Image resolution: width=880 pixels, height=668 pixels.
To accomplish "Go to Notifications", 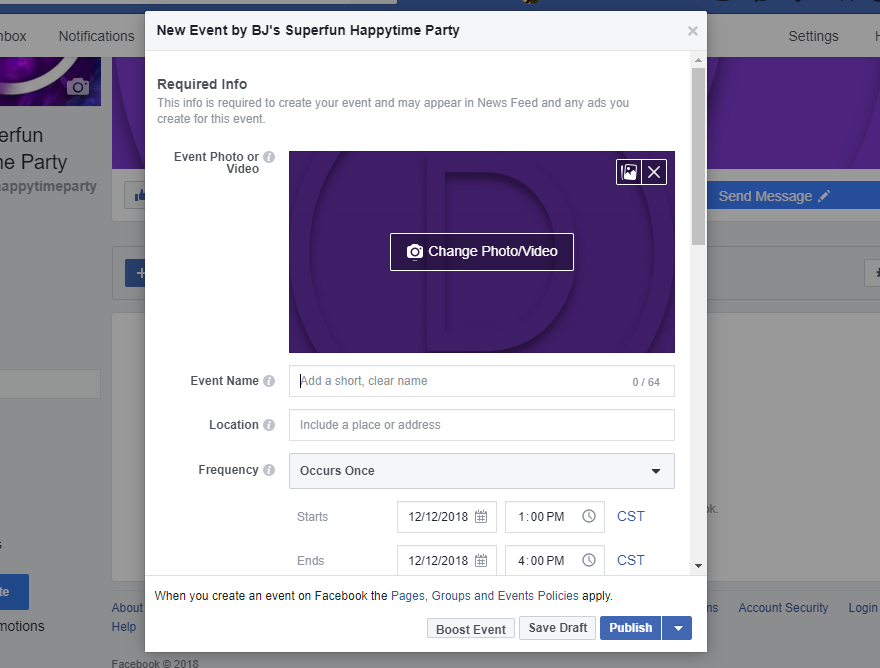I will (x=96, y=36).
